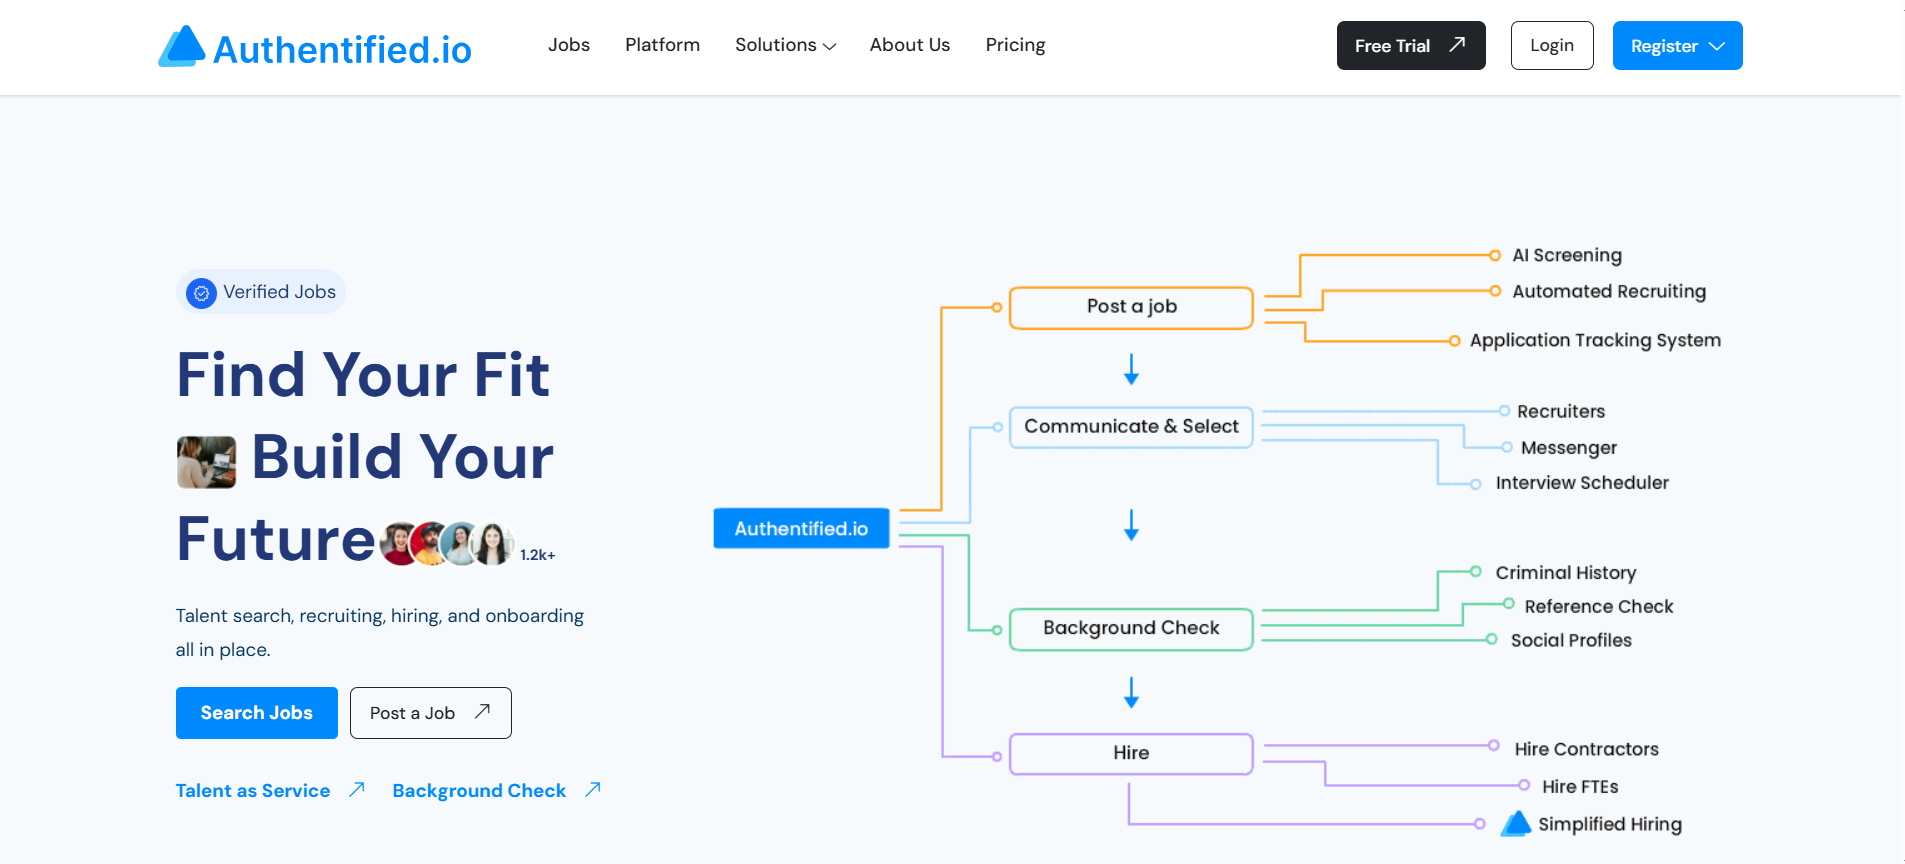Image resolution: width=1905 pixels, height=864 pixels.
Task: Open the Register dropdown button
Action: click(x=1677, y=46)
